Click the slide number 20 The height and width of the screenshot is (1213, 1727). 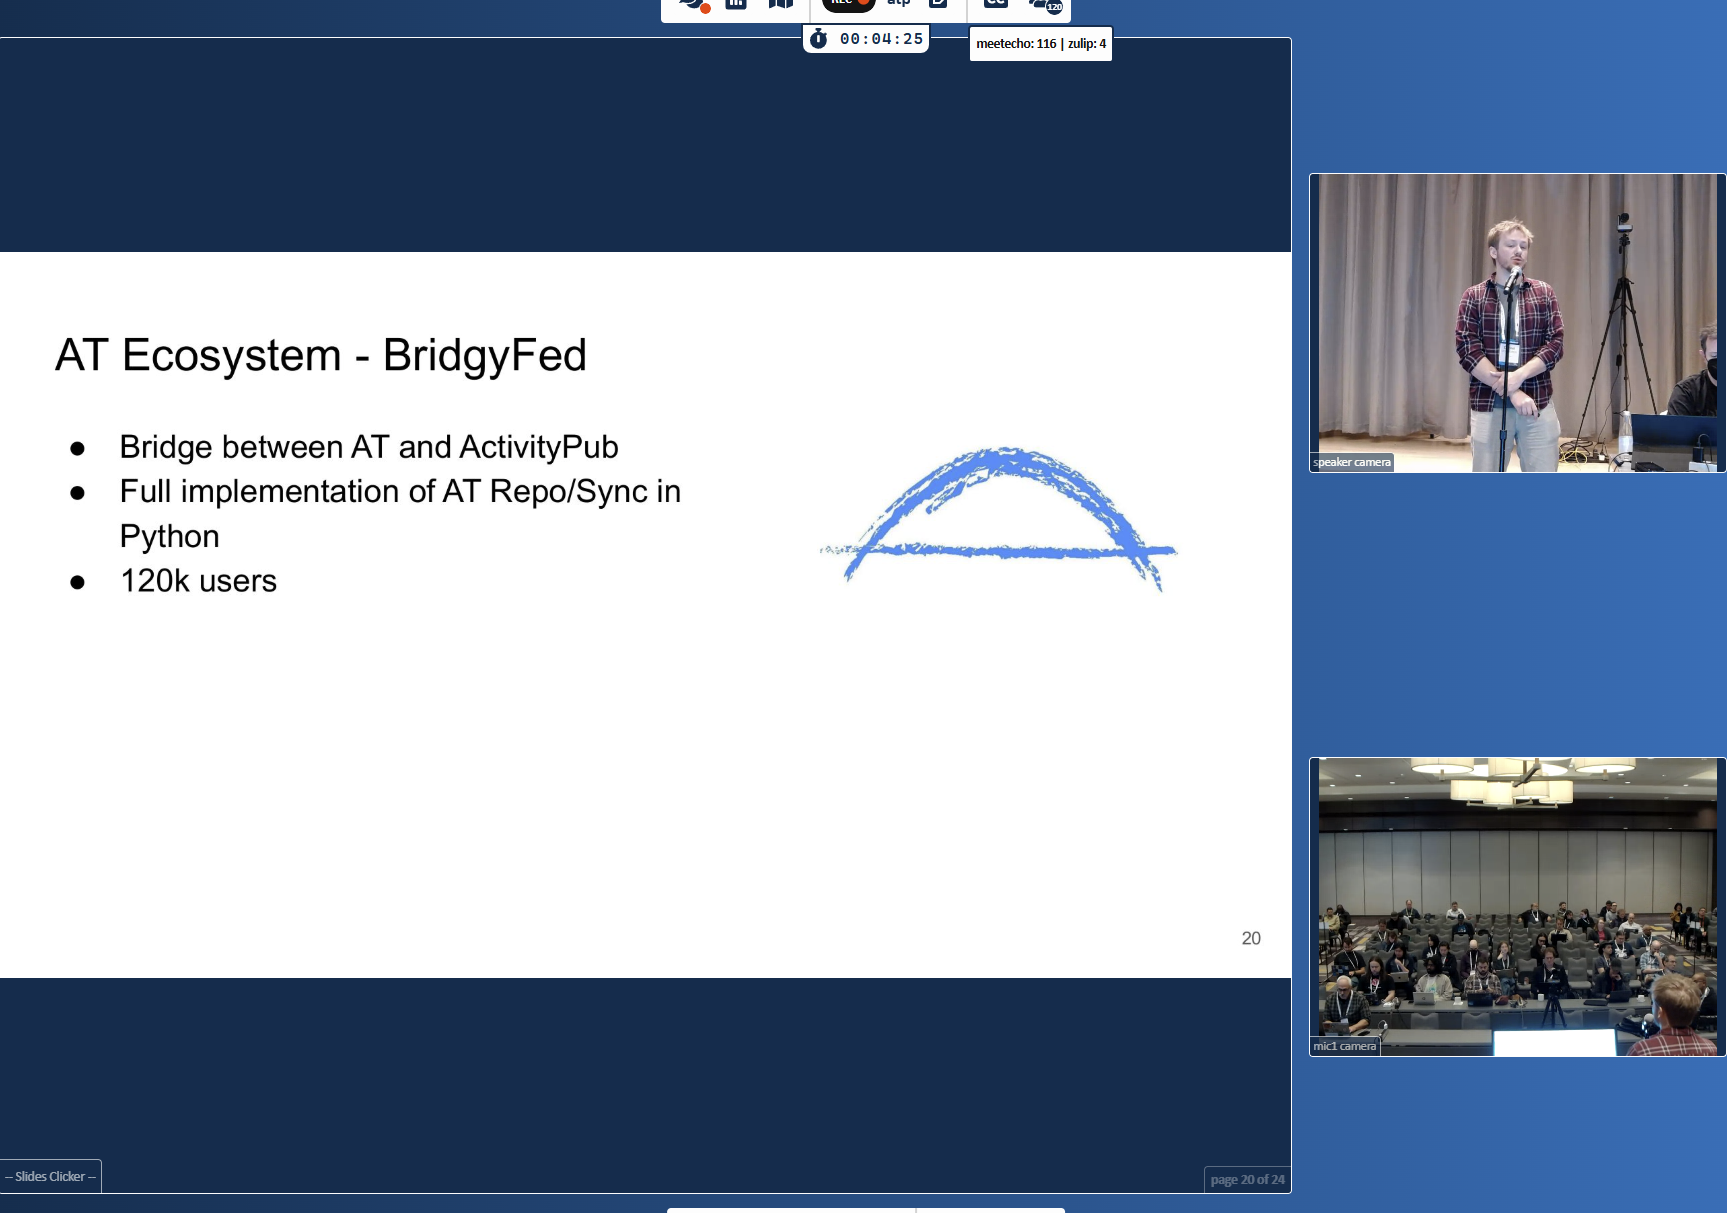[x=1250, y=938]
